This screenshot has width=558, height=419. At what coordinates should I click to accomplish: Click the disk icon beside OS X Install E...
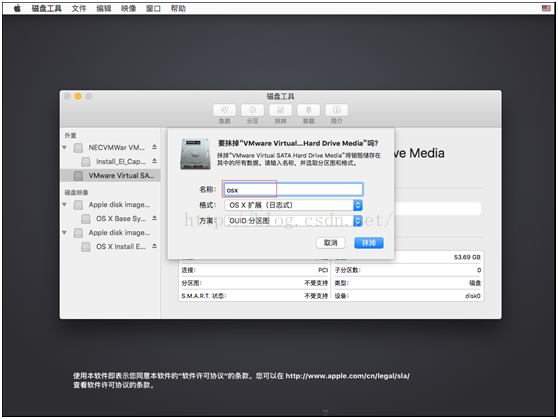click(86, 247)
